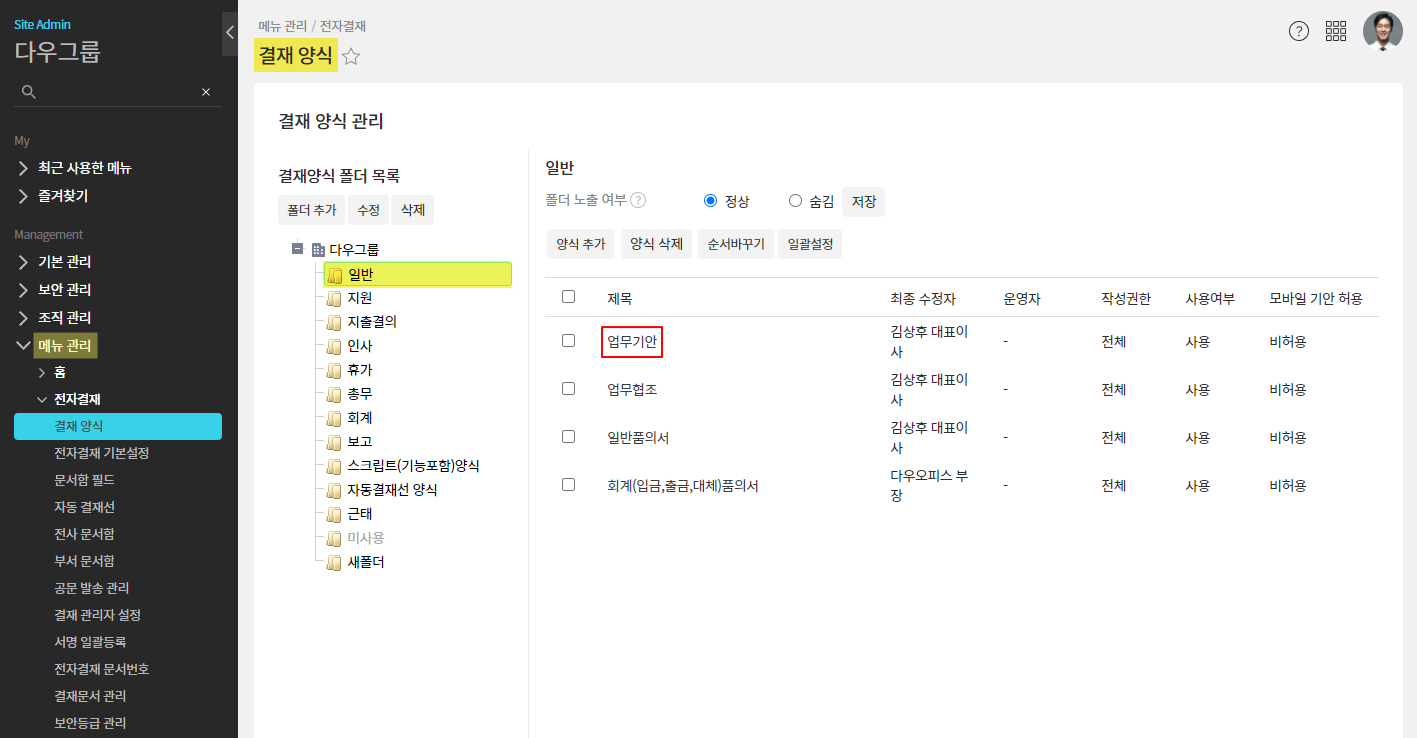Select the 숨김 radio button

pos(796,200)
